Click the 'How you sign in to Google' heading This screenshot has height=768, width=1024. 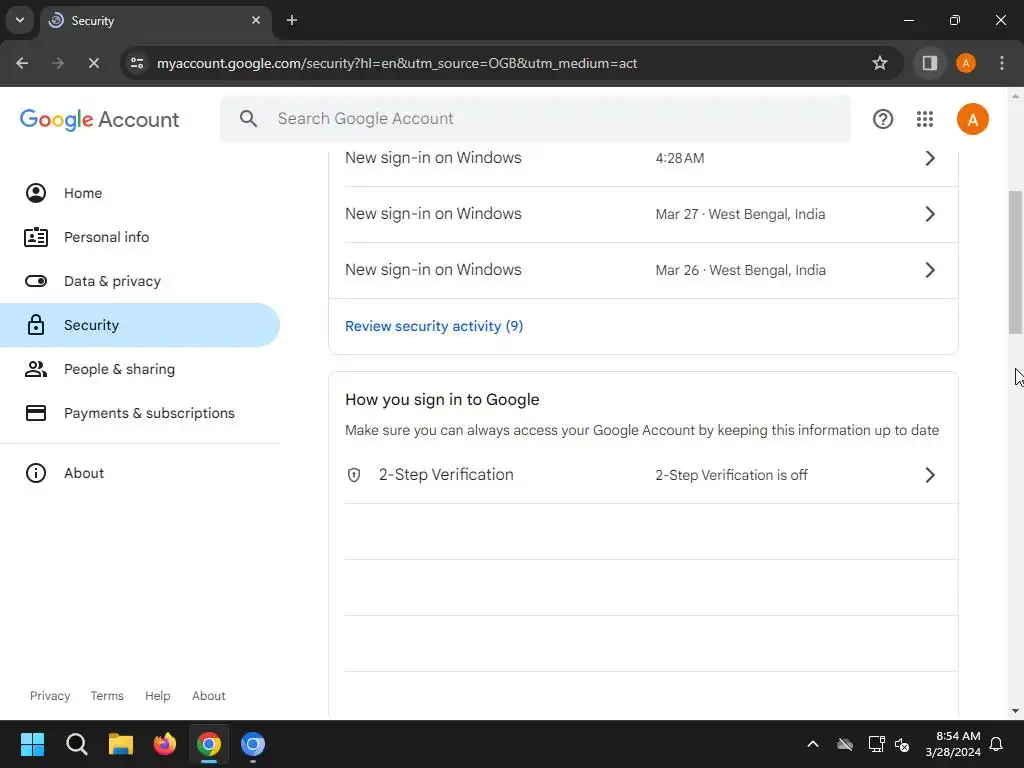click(x=442, y=400)
